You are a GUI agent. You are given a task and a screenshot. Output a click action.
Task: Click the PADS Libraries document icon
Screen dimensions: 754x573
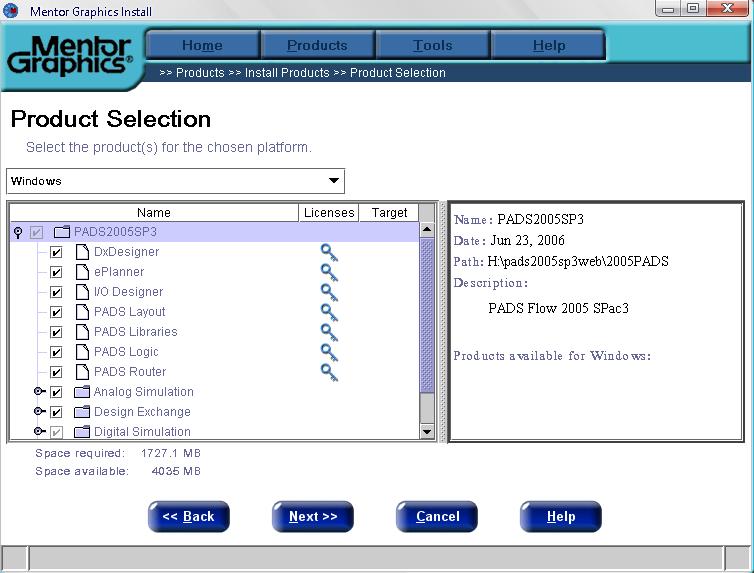pyautogui.click(x=83, y=332)
